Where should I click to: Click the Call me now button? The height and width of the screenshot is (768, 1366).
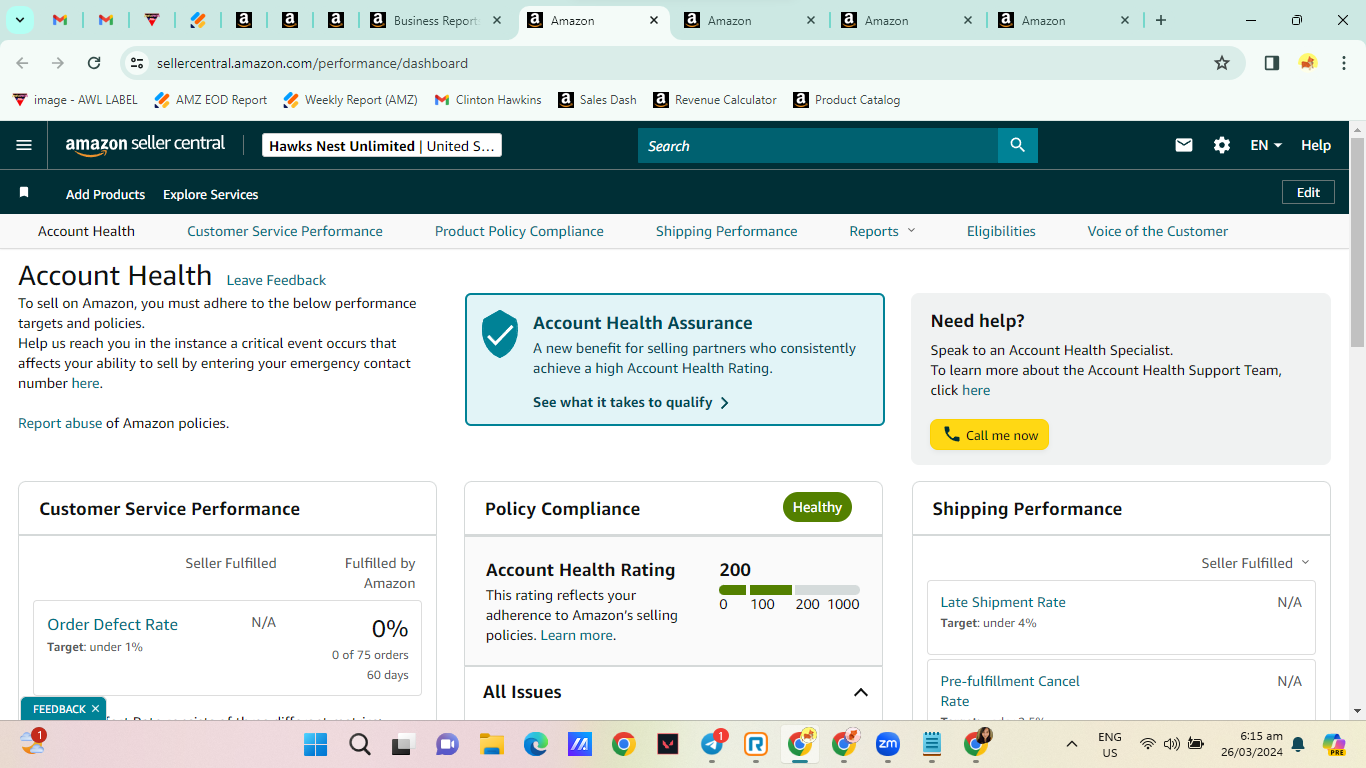989,435
